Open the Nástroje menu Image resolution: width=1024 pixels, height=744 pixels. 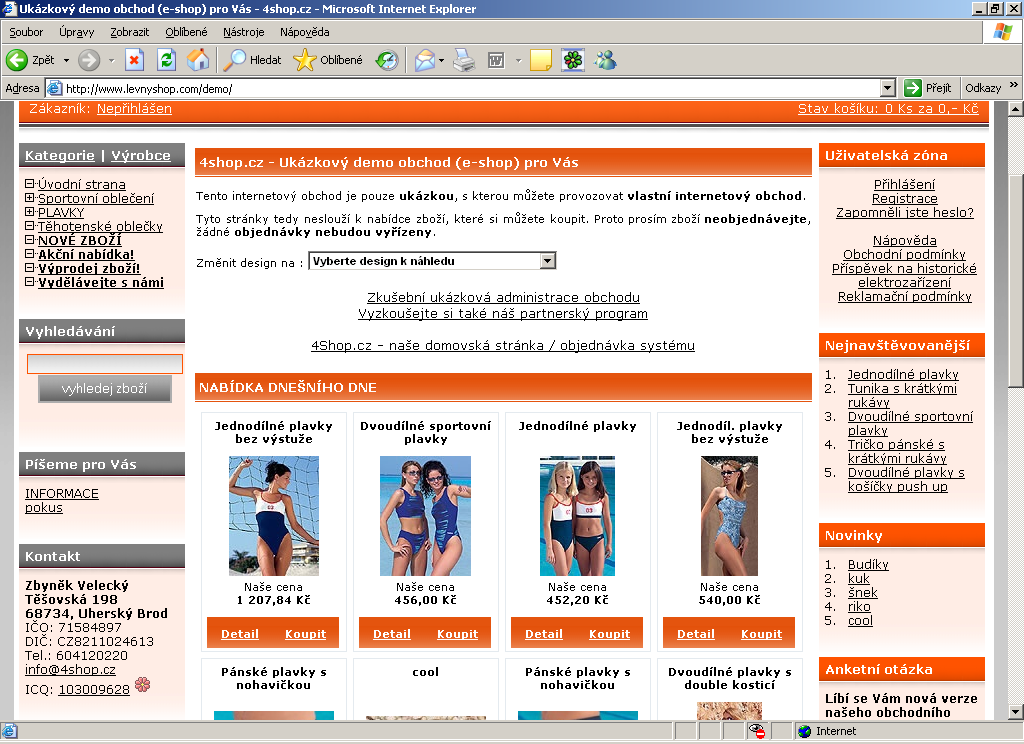(244, 32)
